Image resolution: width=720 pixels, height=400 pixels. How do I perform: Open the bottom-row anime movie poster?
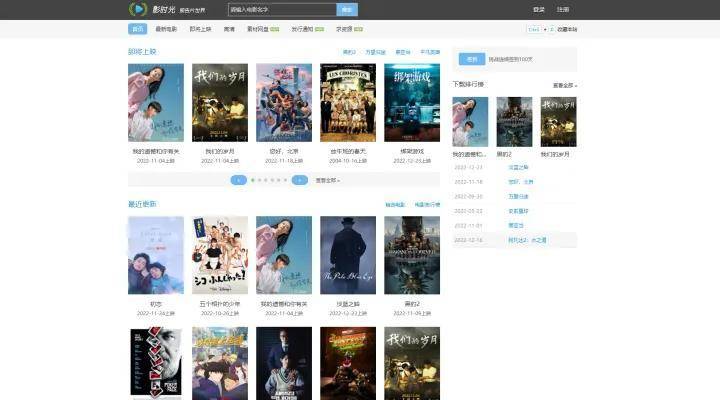pos(220,363)
